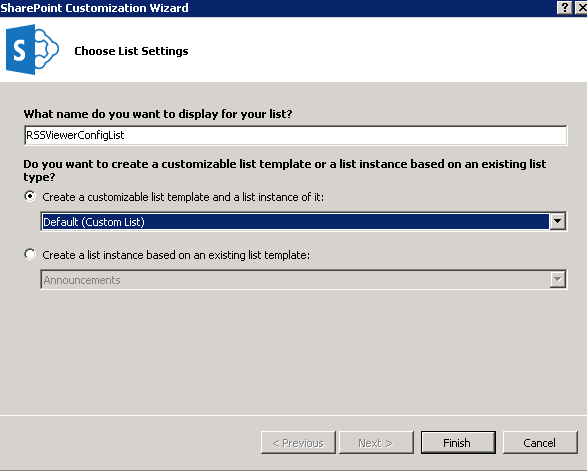Click the SharePoint logo icon

32,49
